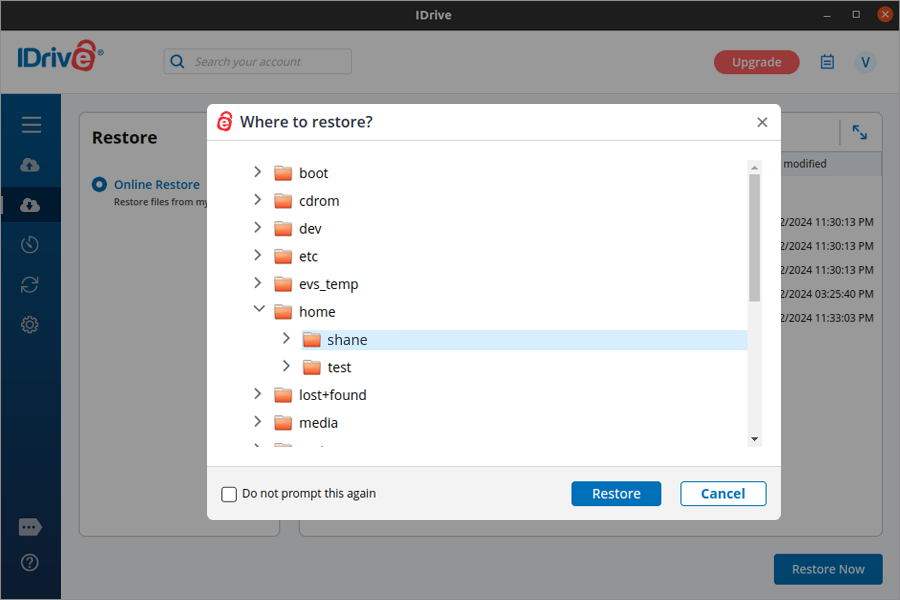The image size is (900, 600).
Task: Open the user profile avatar V
Action: click(865, 62)
